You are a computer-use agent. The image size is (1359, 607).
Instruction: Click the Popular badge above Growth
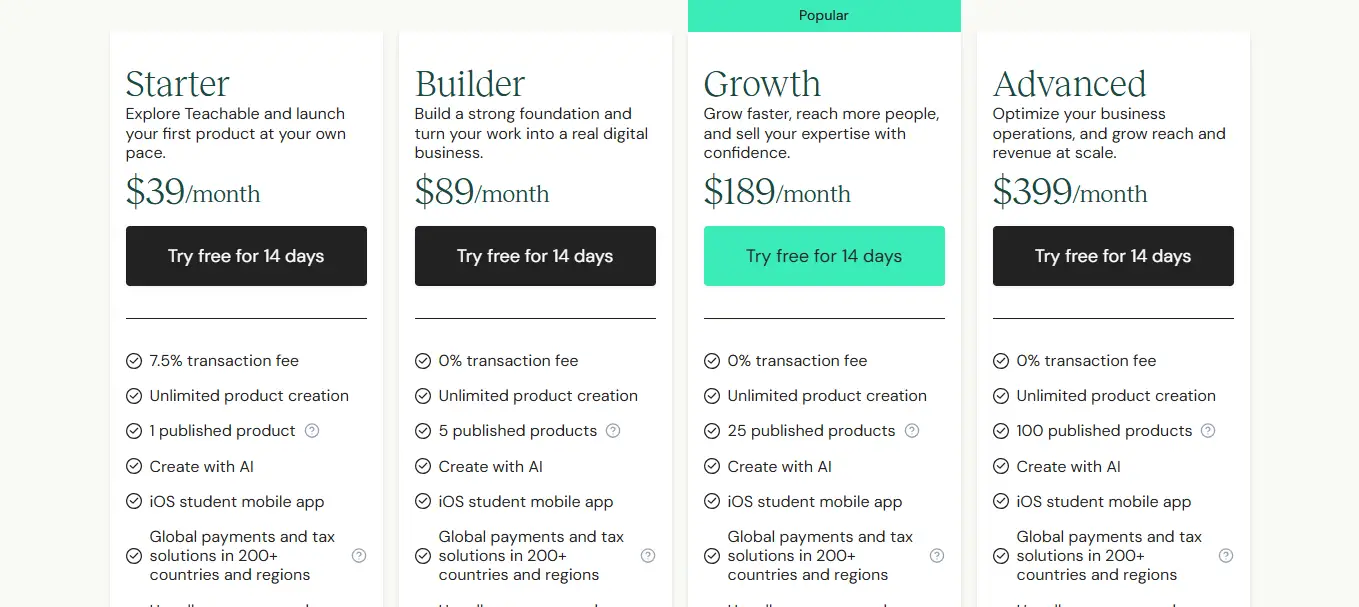coord(824,16)
